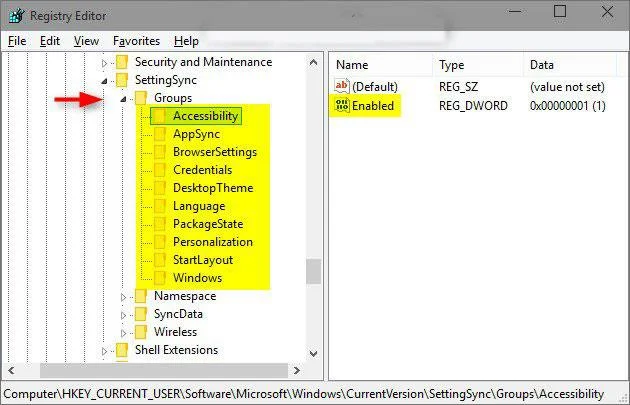
Task: Select the BrowserSettings key label
Action: [x=215, y=152]
